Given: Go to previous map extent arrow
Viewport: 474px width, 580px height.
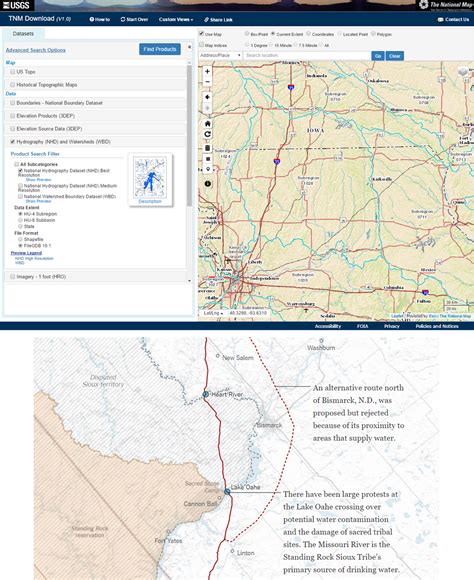Looking at the screenshot, I should click(x=208, y=97).
